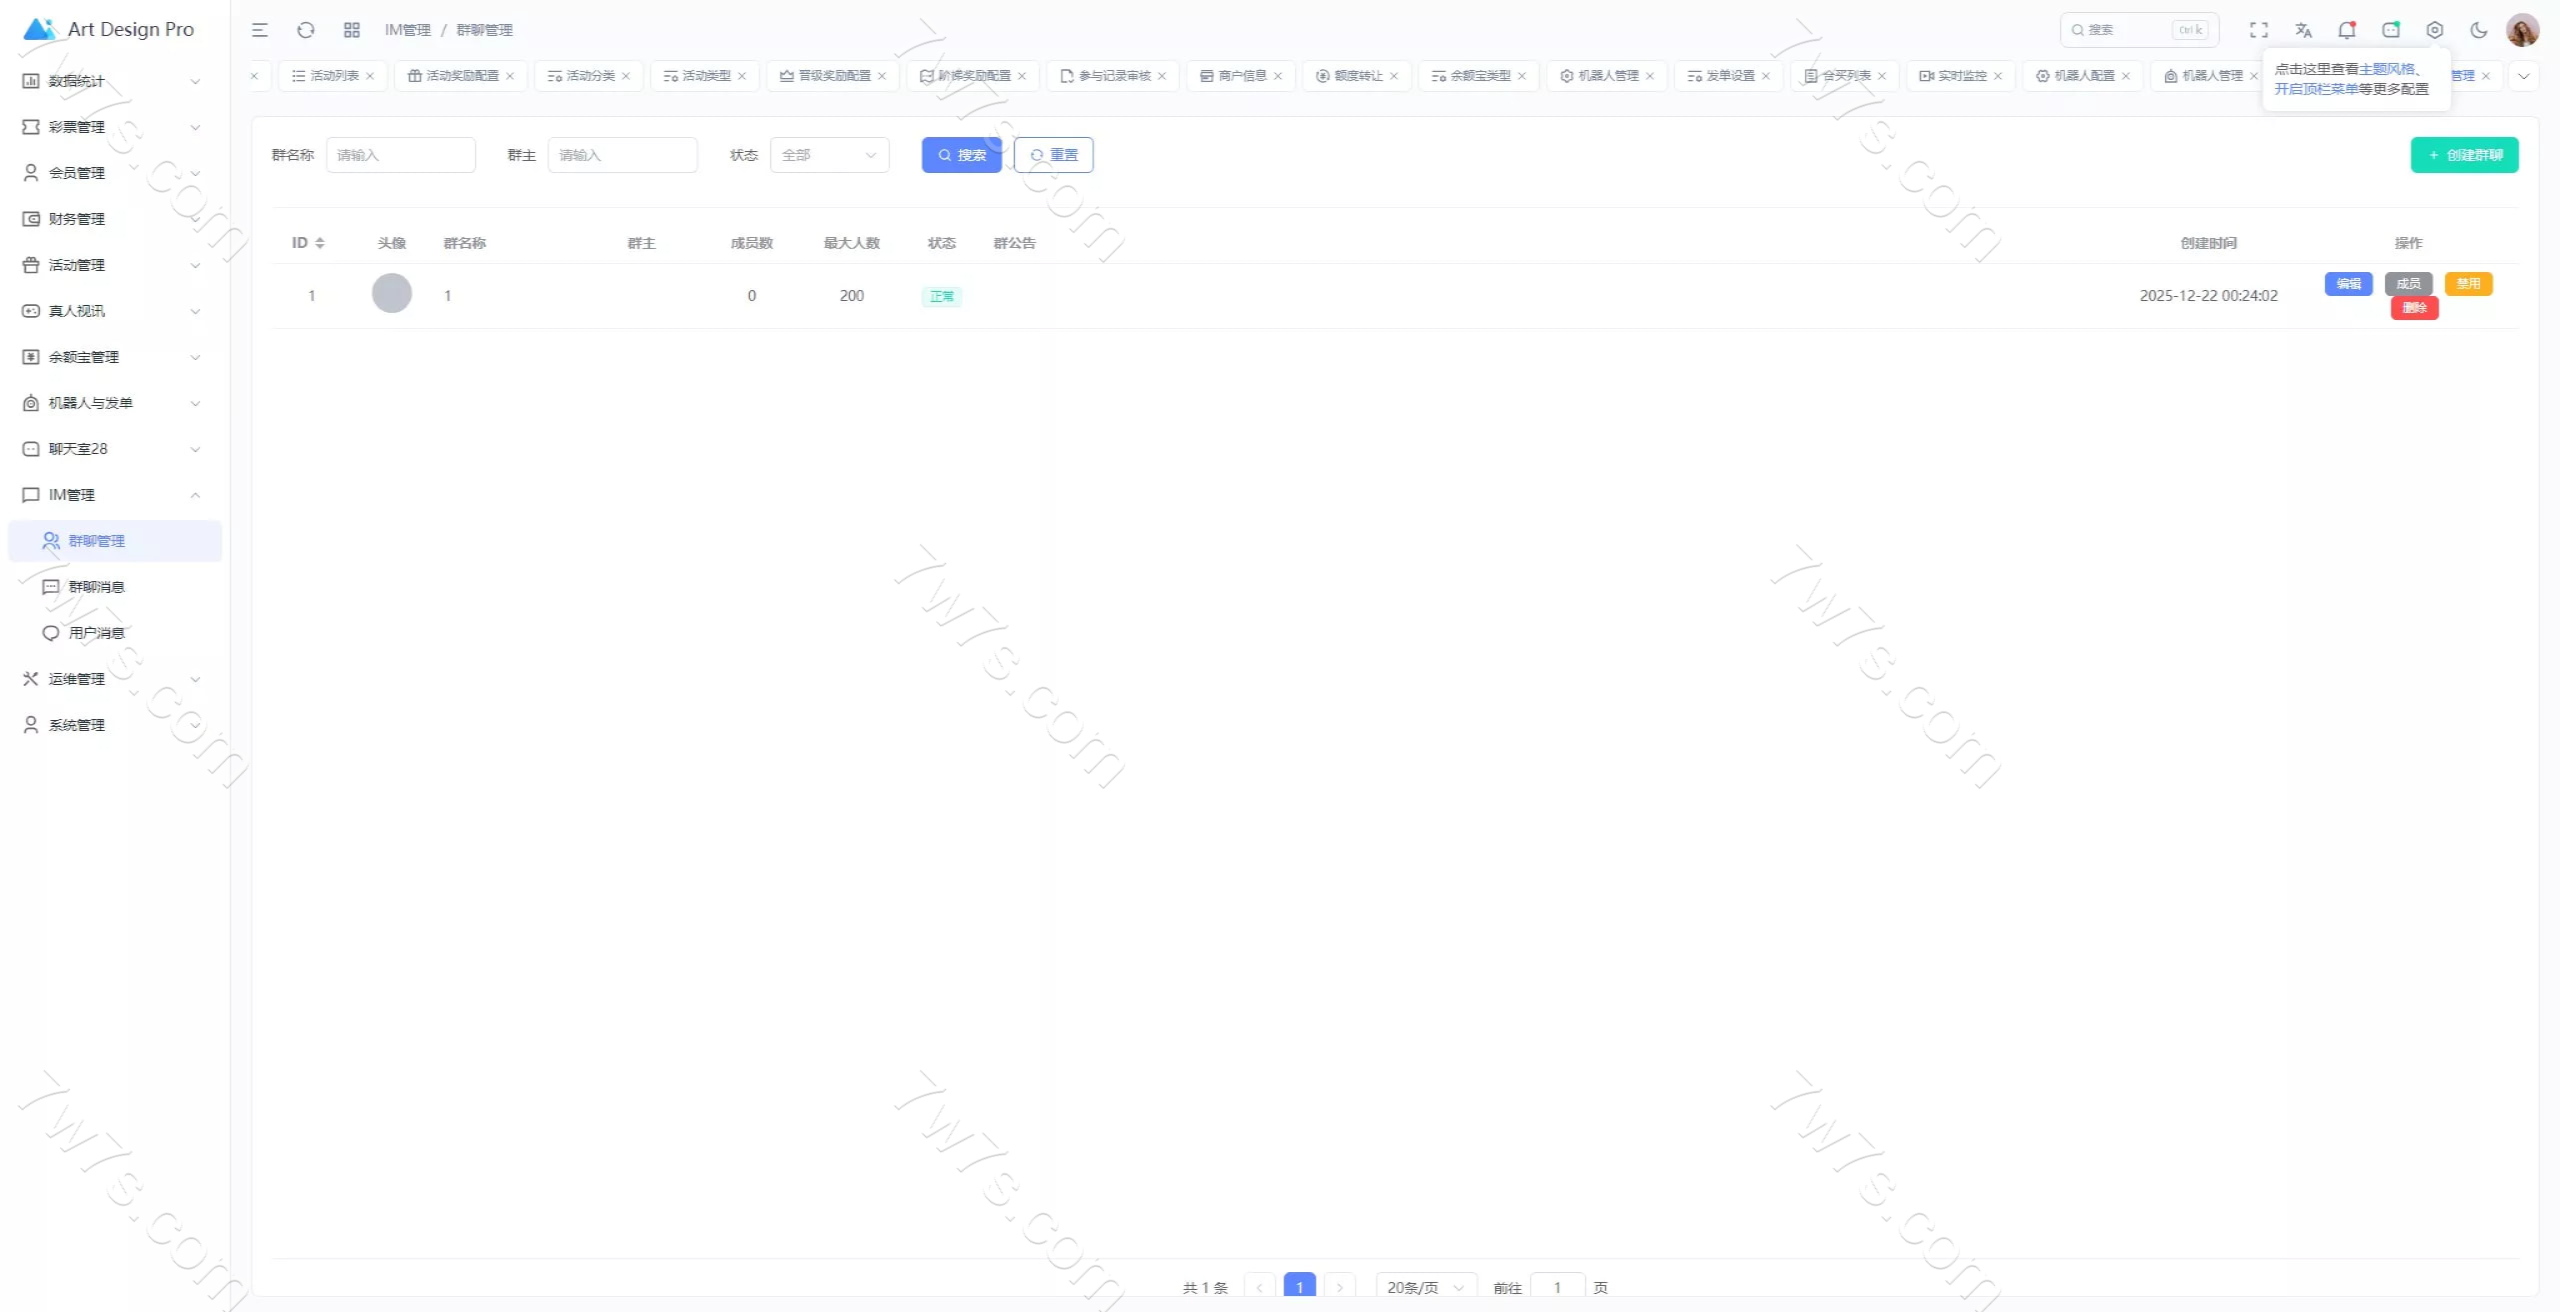Image resolution: width=2560 pixels, height=1312 pixels.
Task: Enter fullscreen mode via header icon
Action: coord(2259,30)
